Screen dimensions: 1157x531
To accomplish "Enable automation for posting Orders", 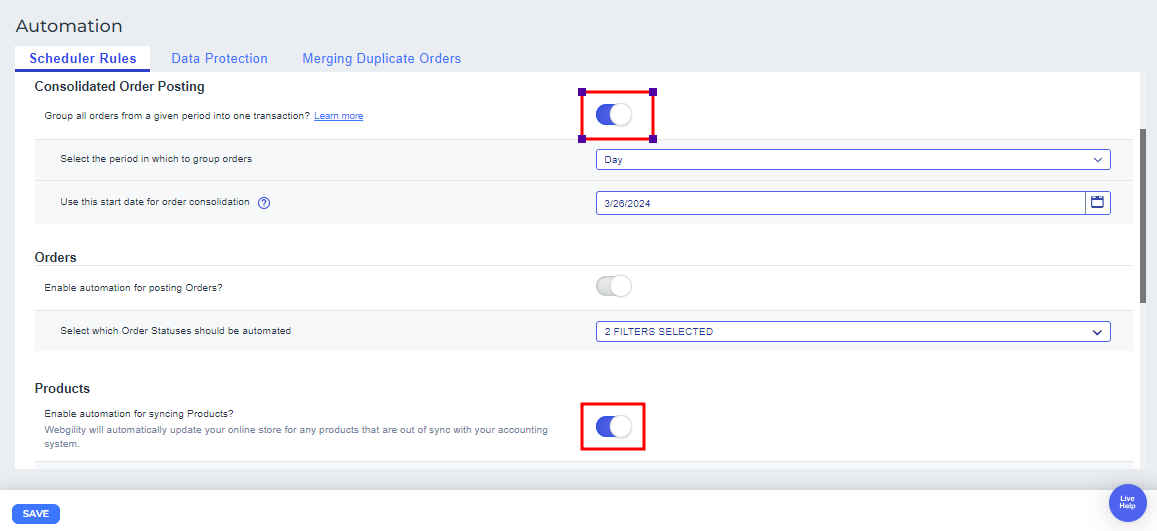I will pos(614,287).
